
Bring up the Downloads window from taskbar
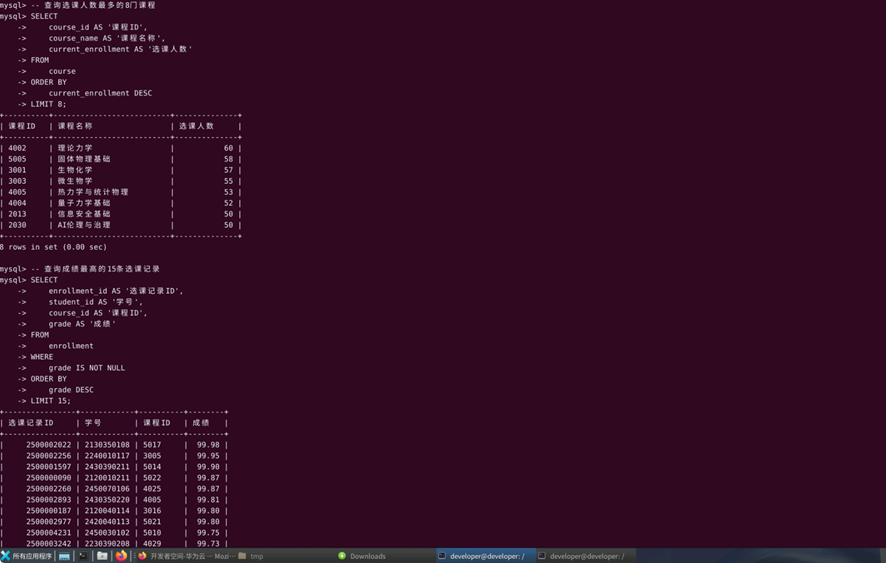tap(362, 556)
